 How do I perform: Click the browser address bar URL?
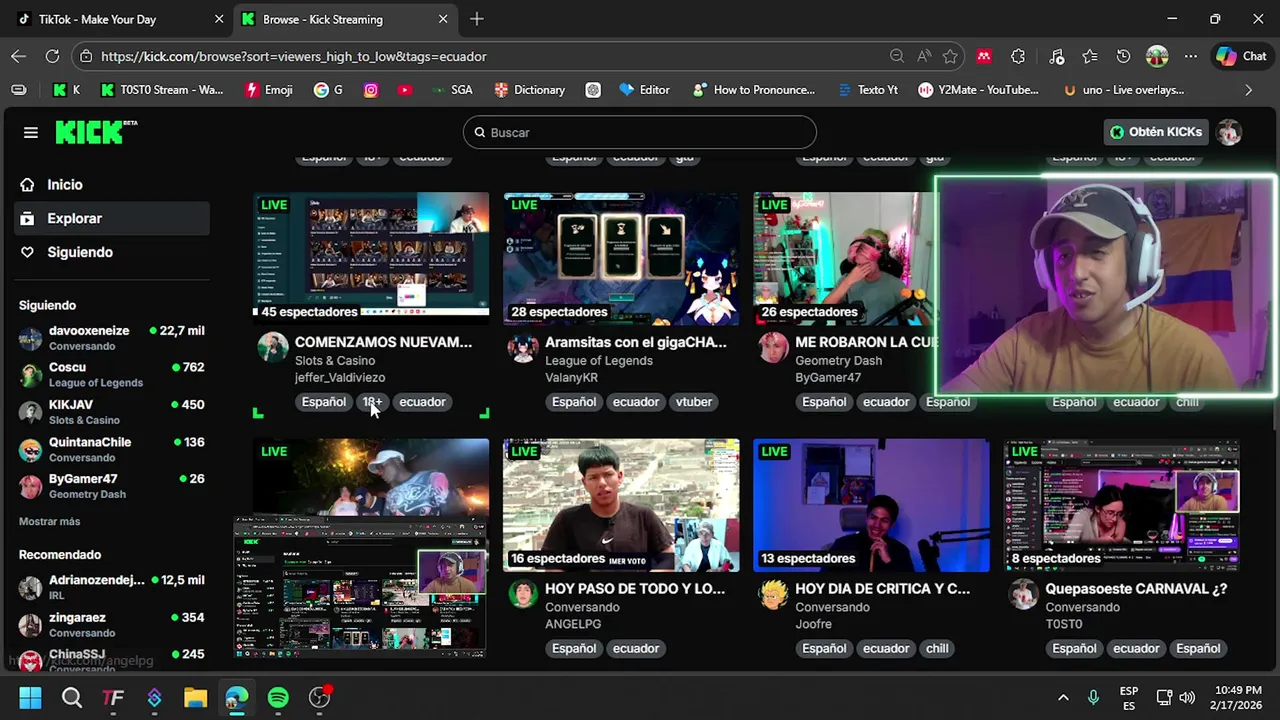click(293, 57)
